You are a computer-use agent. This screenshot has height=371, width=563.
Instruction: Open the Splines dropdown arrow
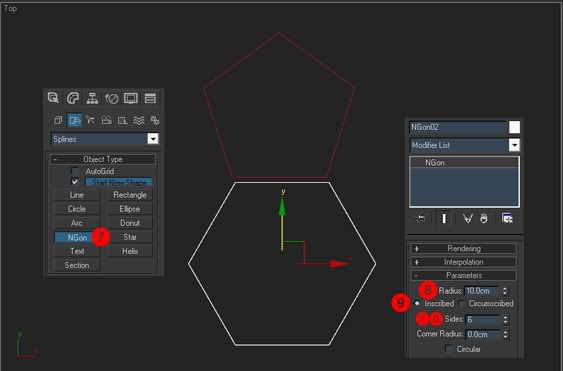[x=153, y=139]
